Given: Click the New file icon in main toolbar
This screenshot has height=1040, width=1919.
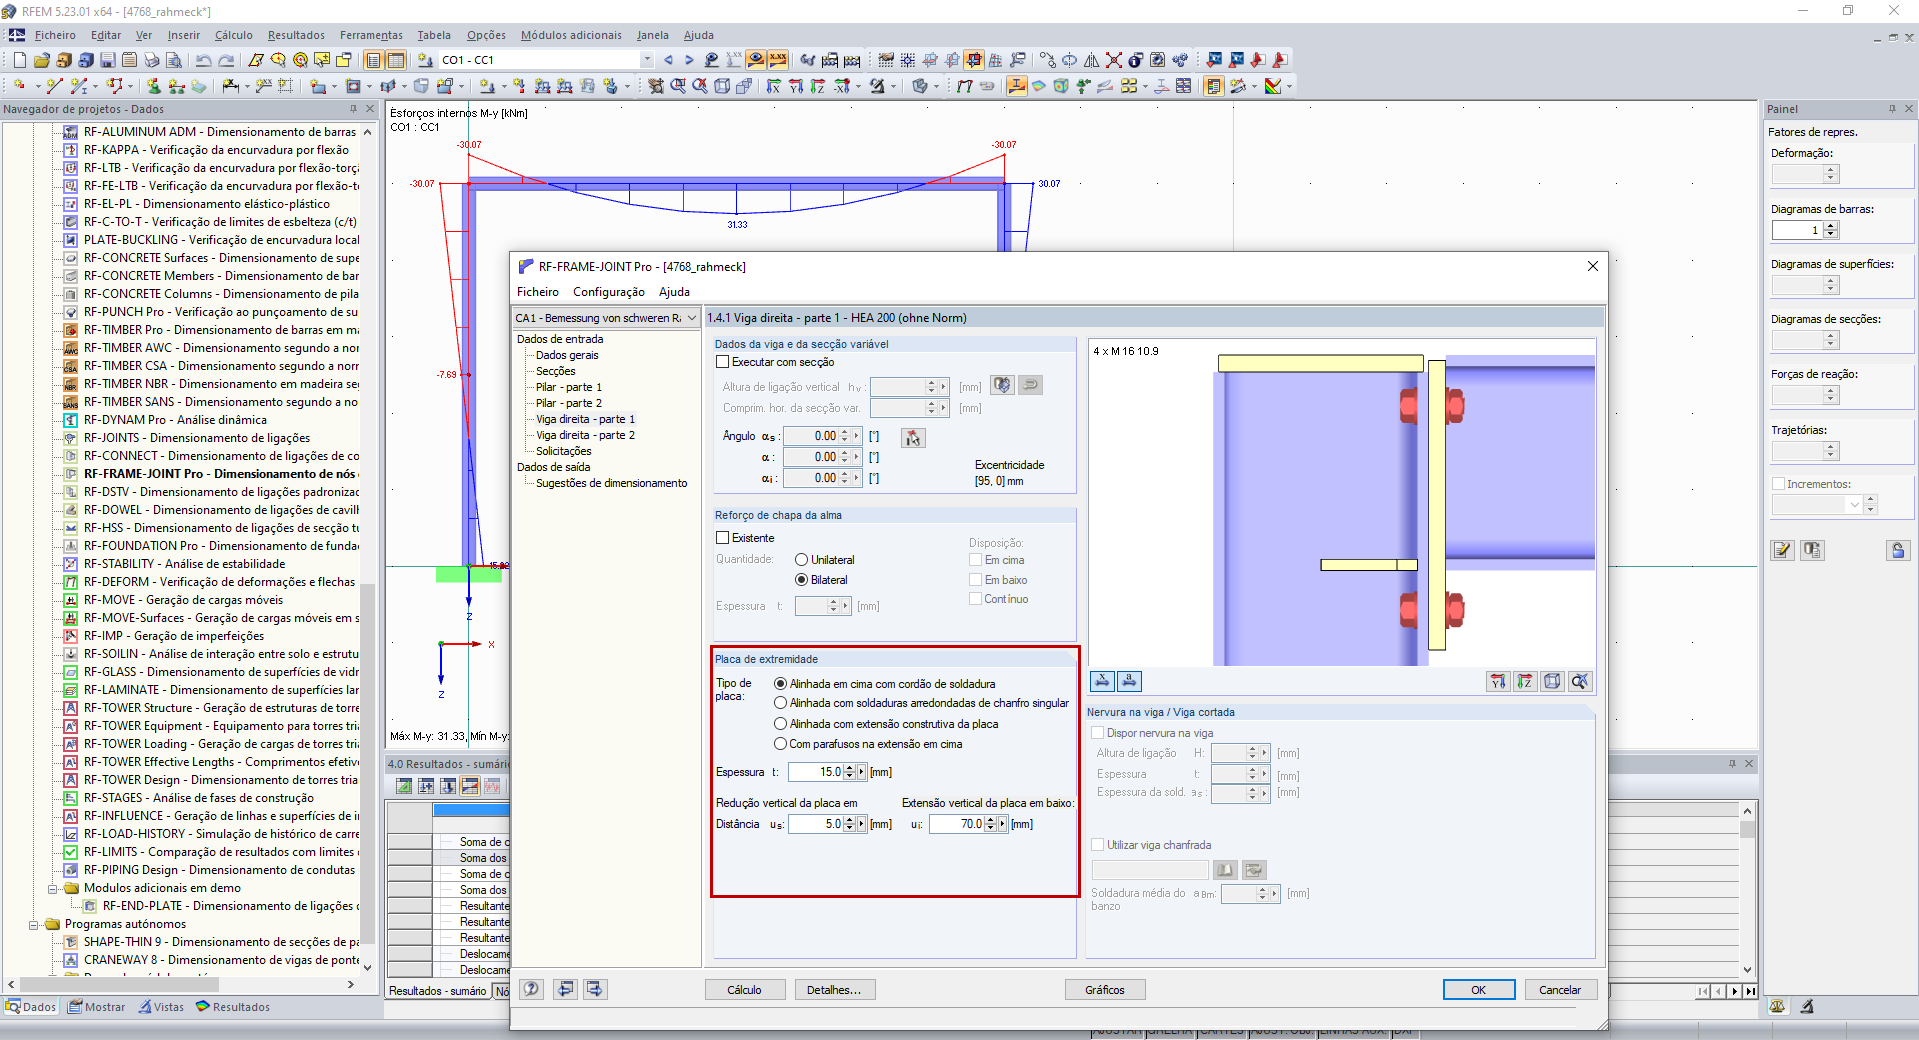Looking at the screenshot, I should [19, 60].
